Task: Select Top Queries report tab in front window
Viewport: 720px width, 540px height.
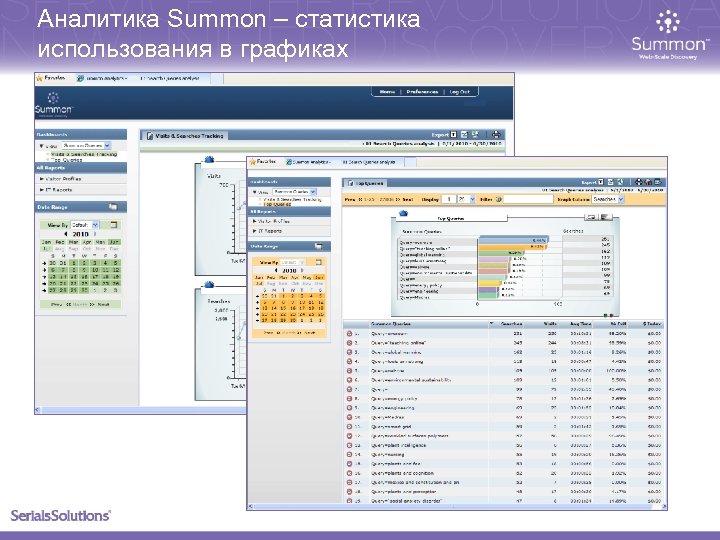Action: pyautogui.click(x=366, y=183)
